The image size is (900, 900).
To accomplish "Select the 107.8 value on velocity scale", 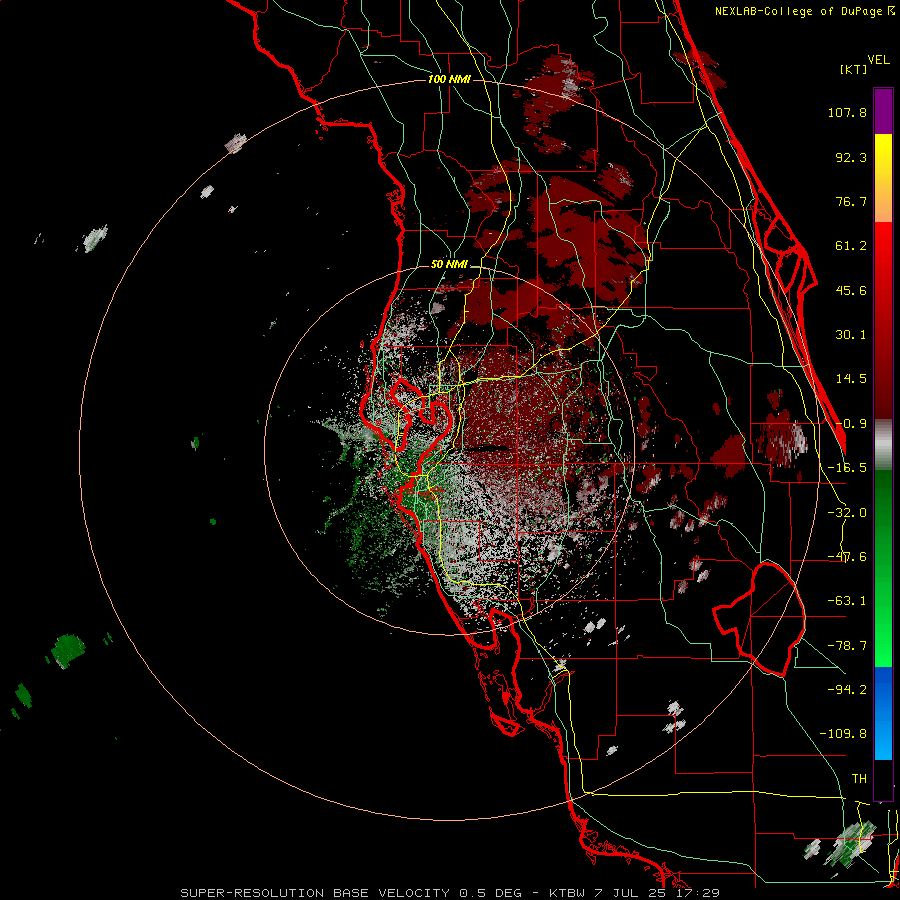I will coord(847,112).
